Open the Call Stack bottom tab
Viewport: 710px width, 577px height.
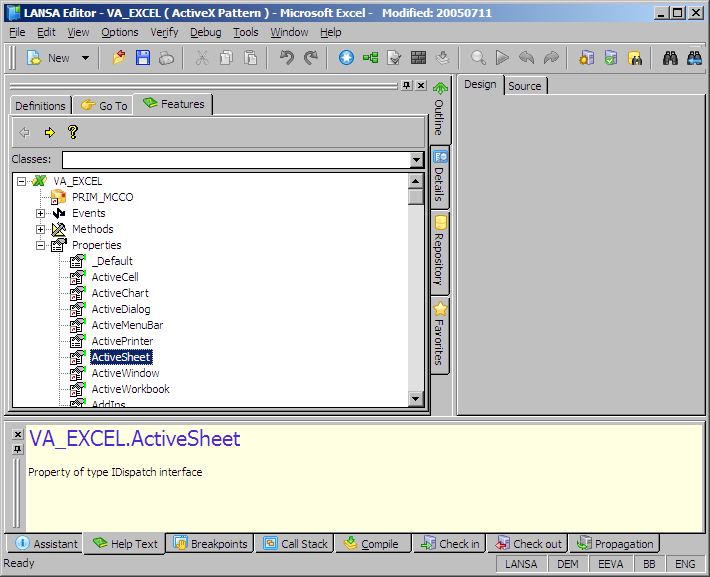(295, 543)
